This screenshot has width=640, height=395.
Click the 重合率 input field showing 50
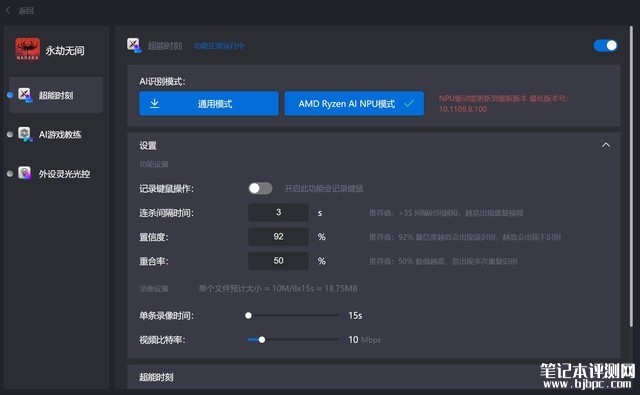pos(278,261)
